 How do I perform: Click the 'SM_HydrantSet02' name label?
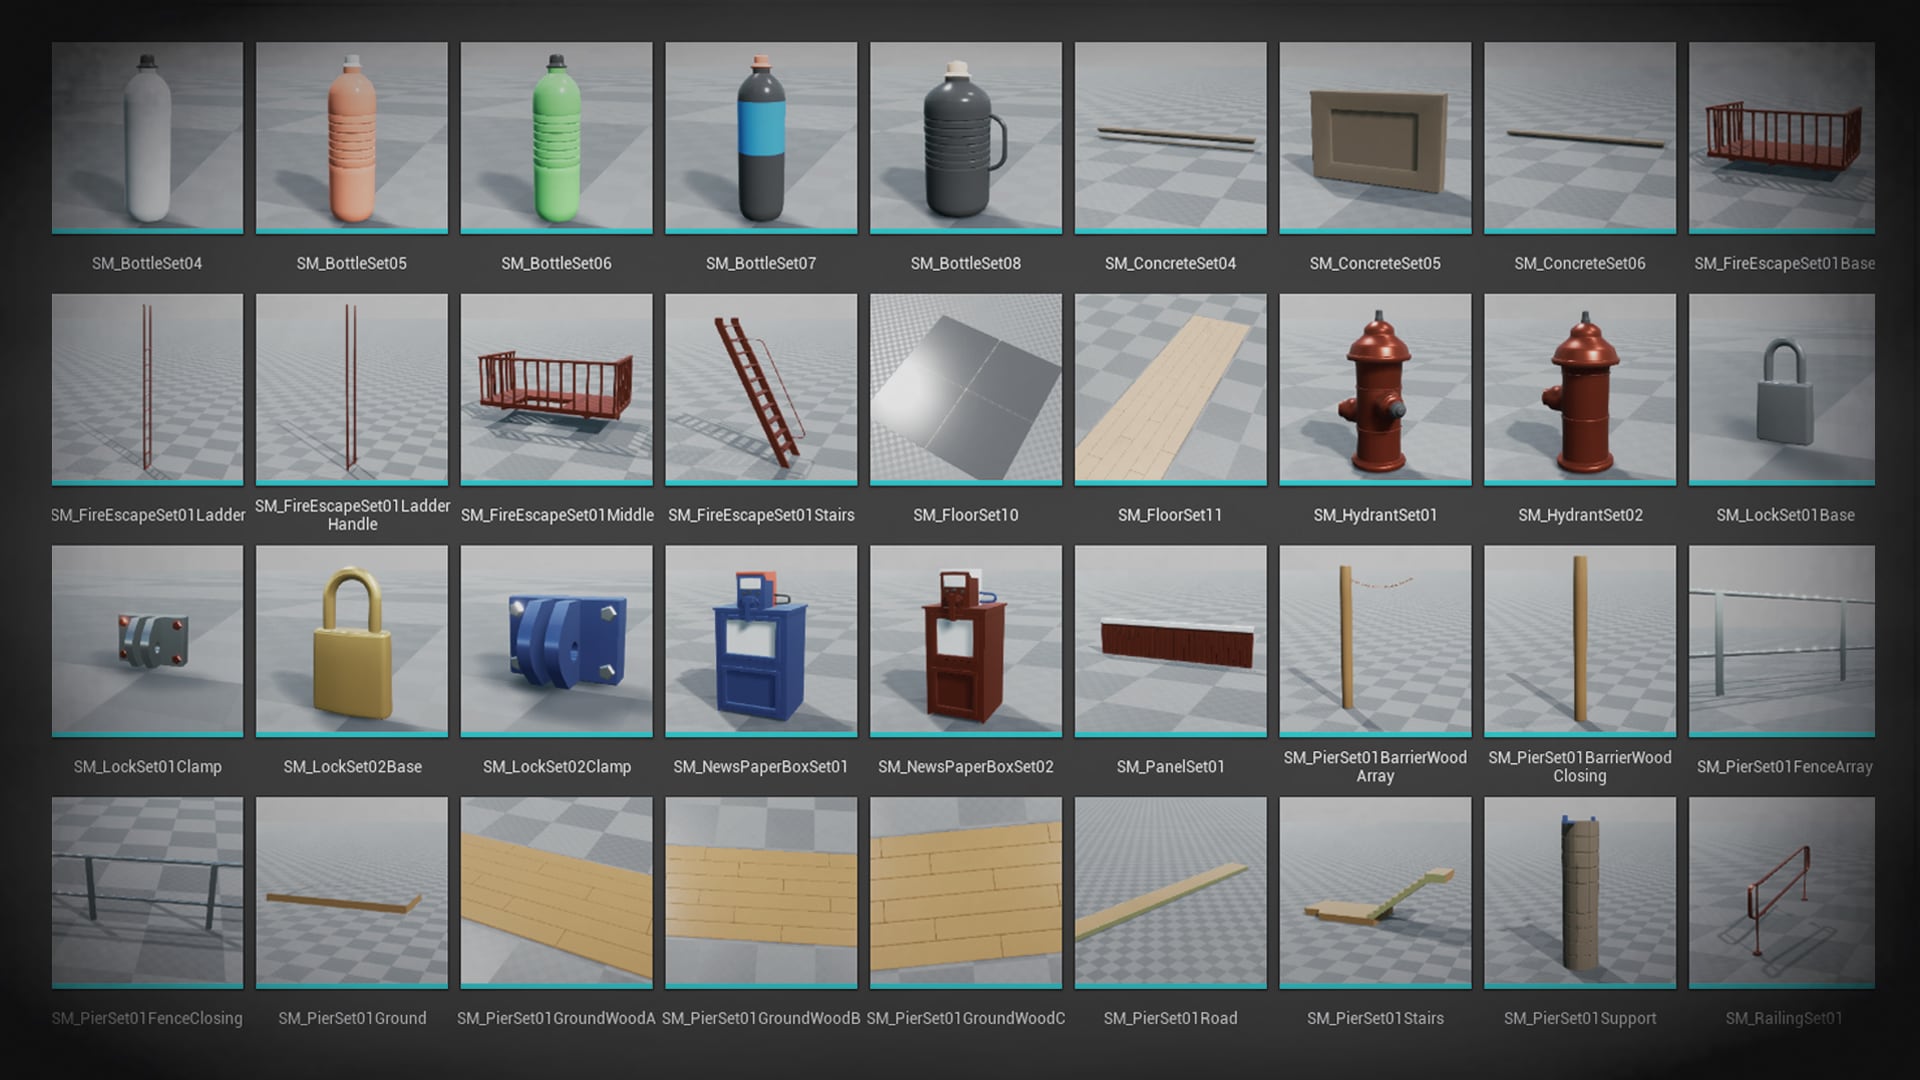click(x=1580, y=515)
